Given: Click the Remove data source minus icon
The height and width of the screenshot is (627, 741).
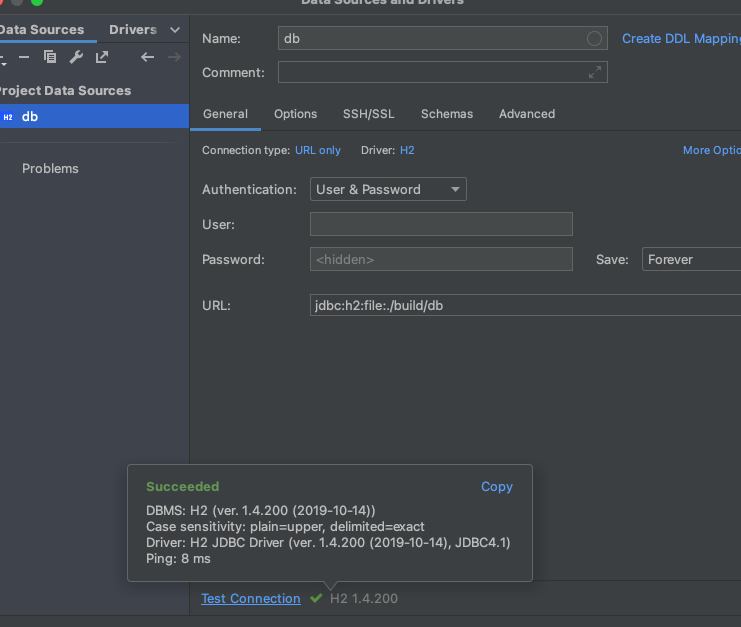Looking at the screenshot, I should pos(24,57).
